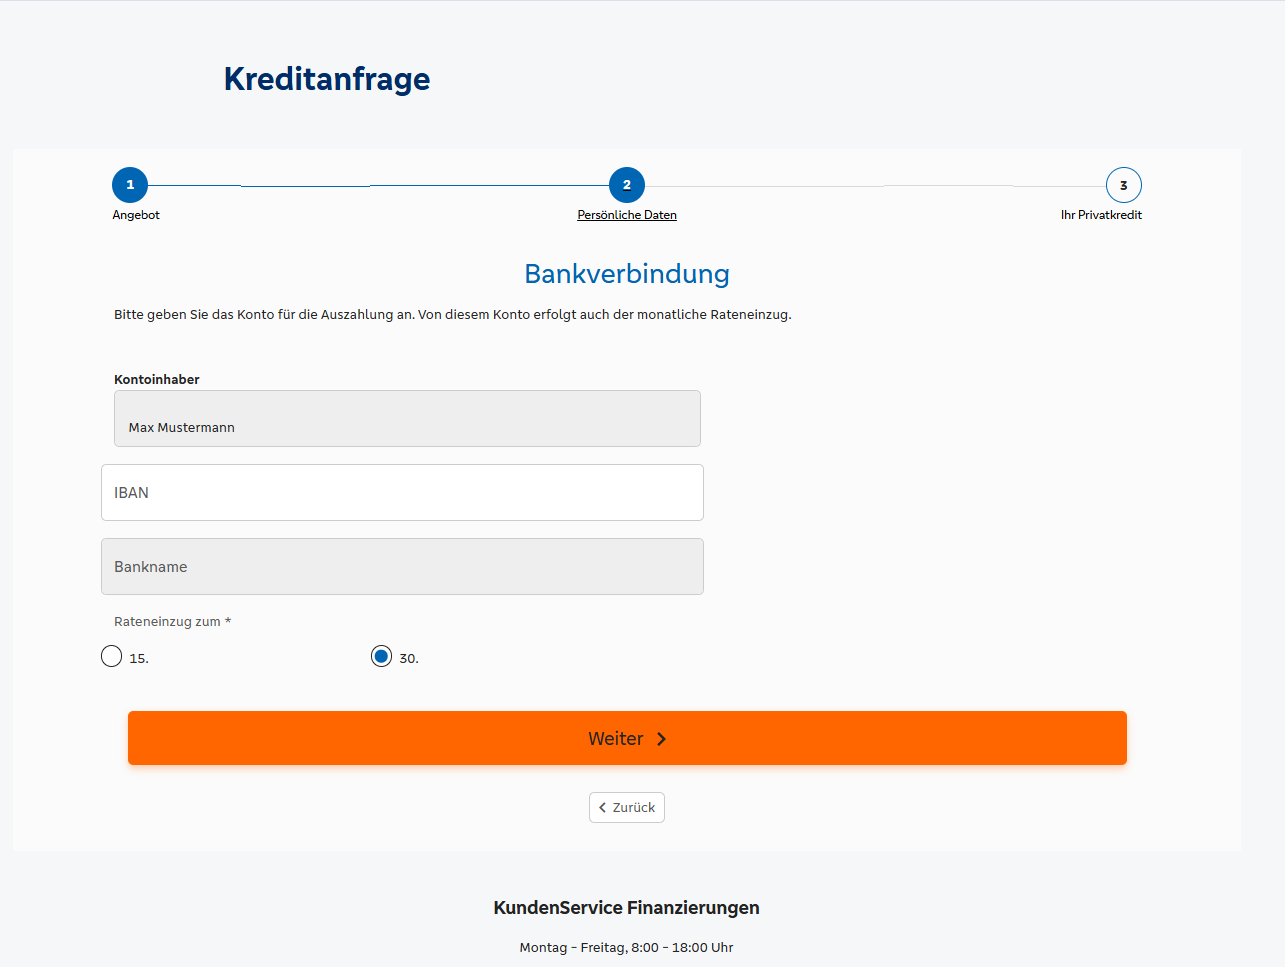This screenshot has height=967, width=1285.
Task: Click the step 1 circle in progress bar
Action: (130, 185)
